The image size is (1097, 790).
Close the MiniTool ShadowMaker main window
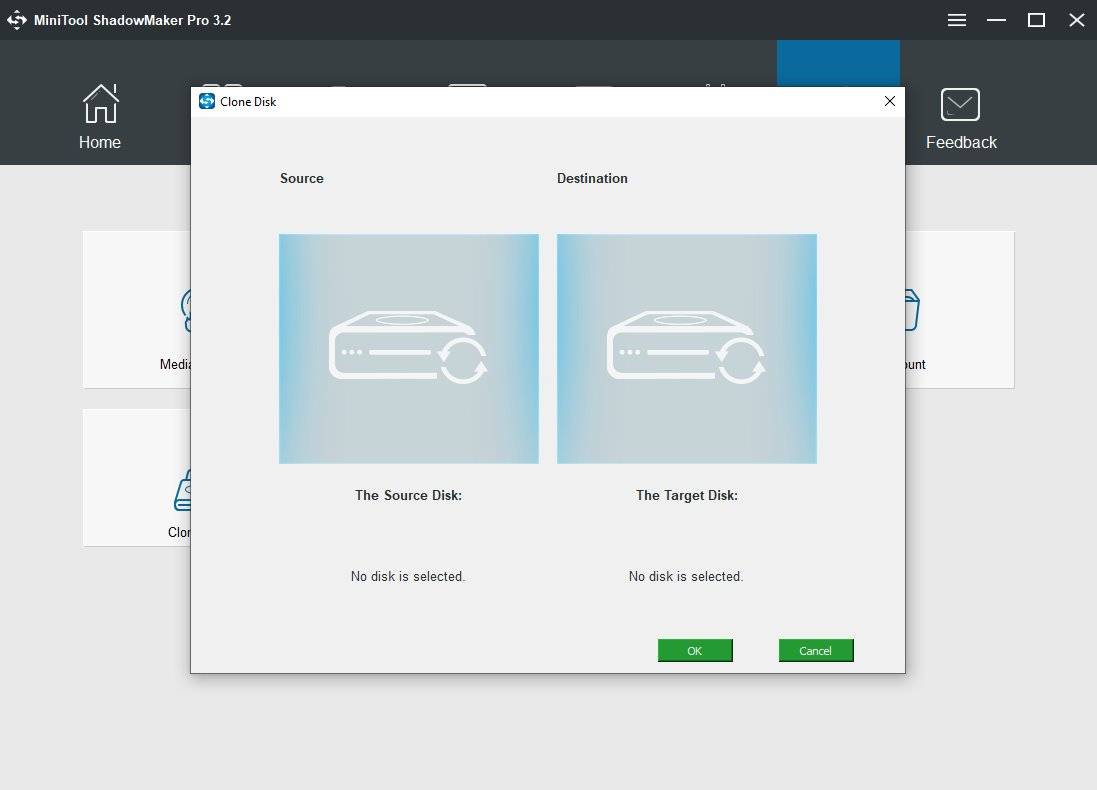(1077, 20)
